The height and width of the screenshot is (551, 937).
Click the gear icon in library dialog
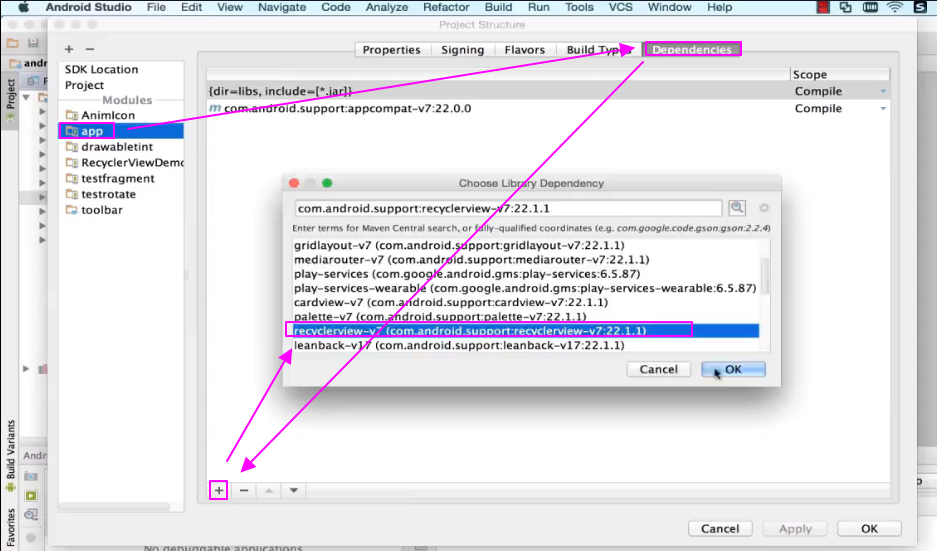click(764, 208)
